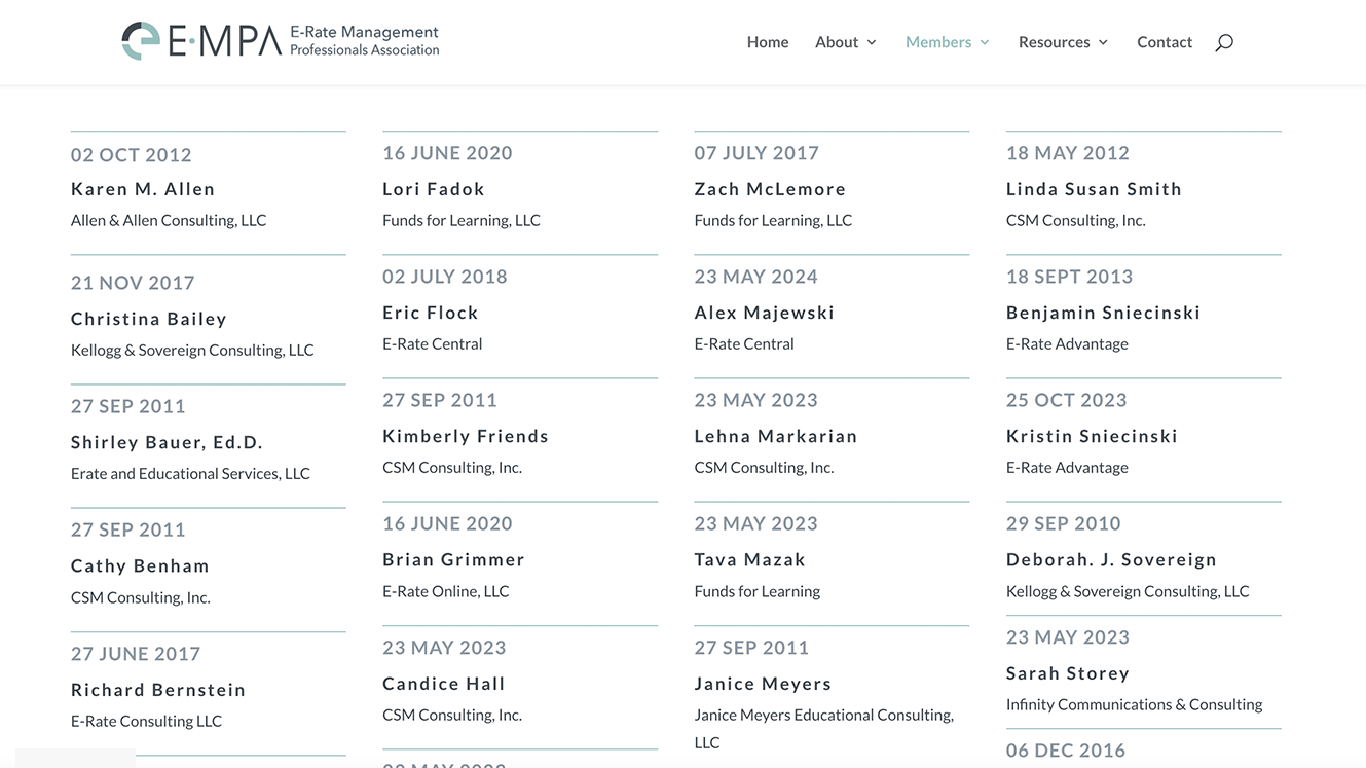The image size is (1366, 768).
Task: Click the 21 NOV 2017 date
Action: pos(133,283)
